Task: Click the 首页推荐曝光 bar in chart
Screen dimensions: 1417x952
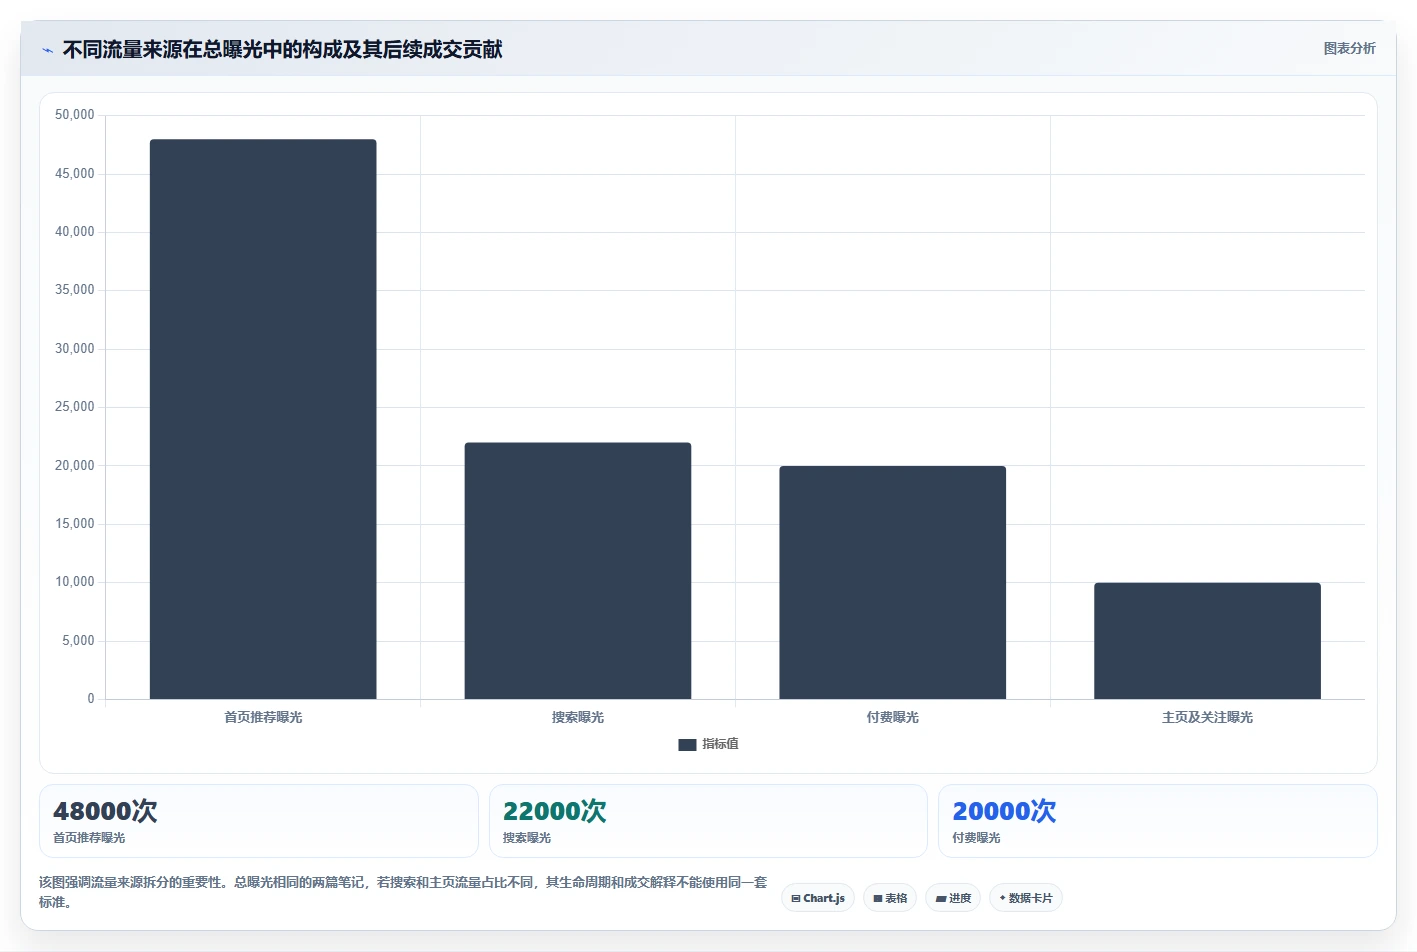Action: click(x=263, y=419)
